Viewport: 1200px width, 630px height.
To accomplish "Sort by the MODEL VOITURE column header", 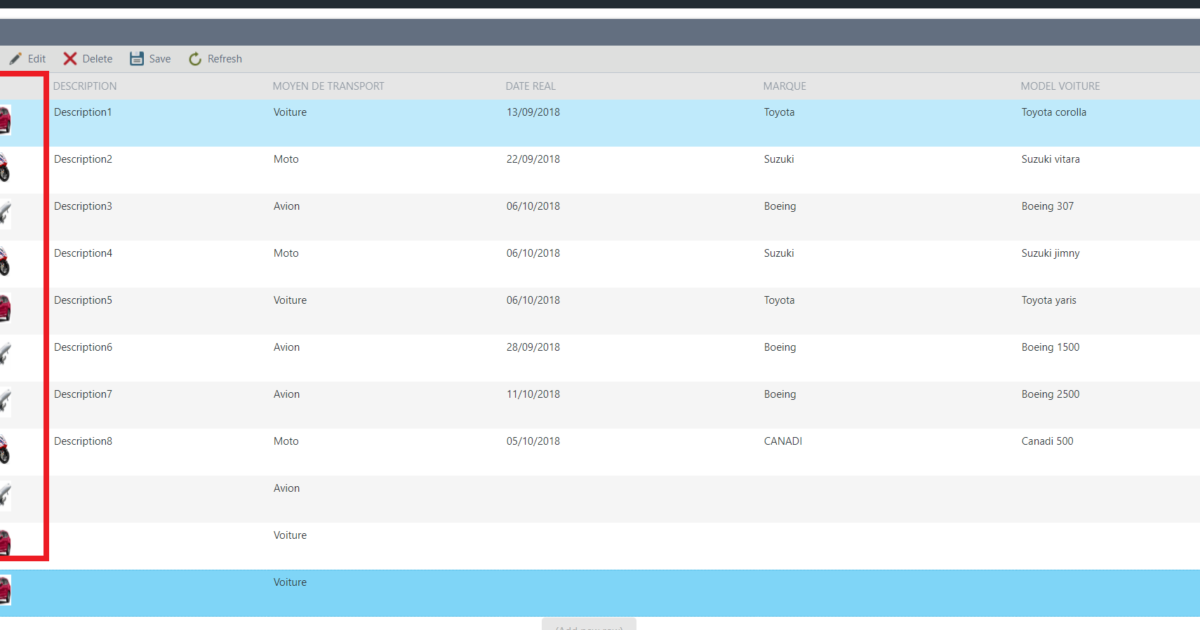I will coord(1060,86).
